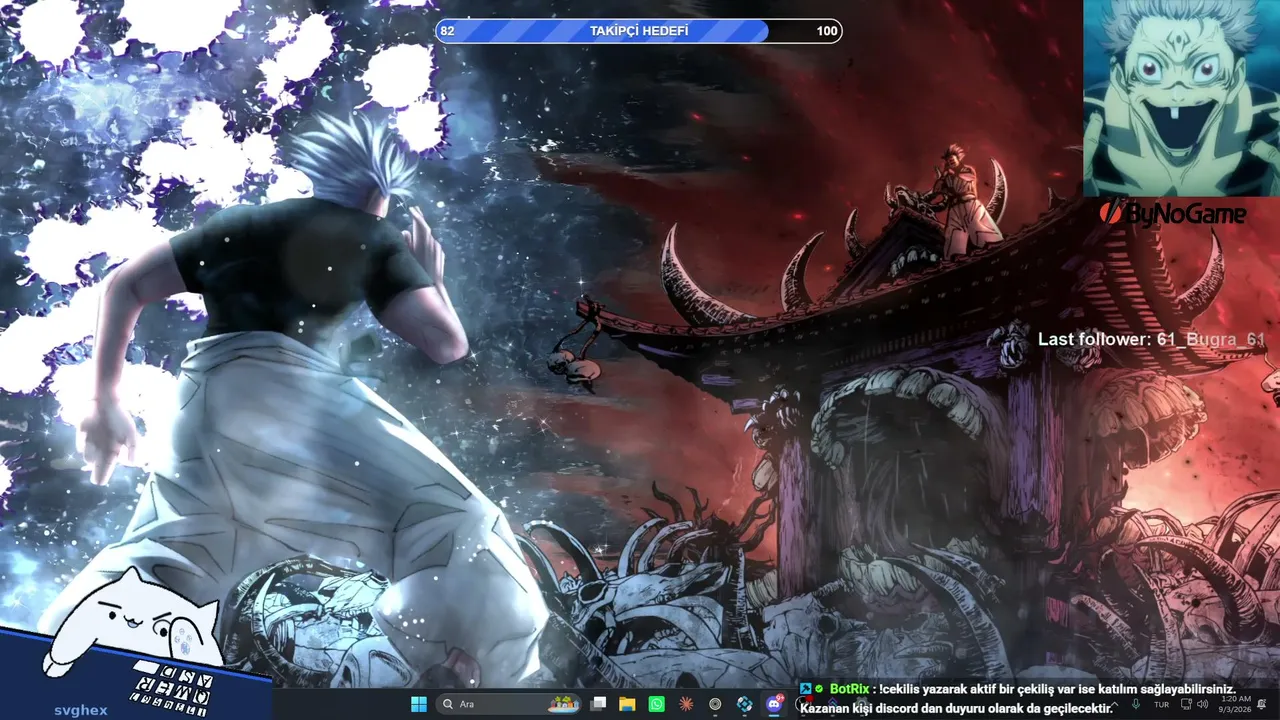Open WhatsApp from the taskbar
The width and height of the screenshot is (1280, 720).
pos(656,704)
